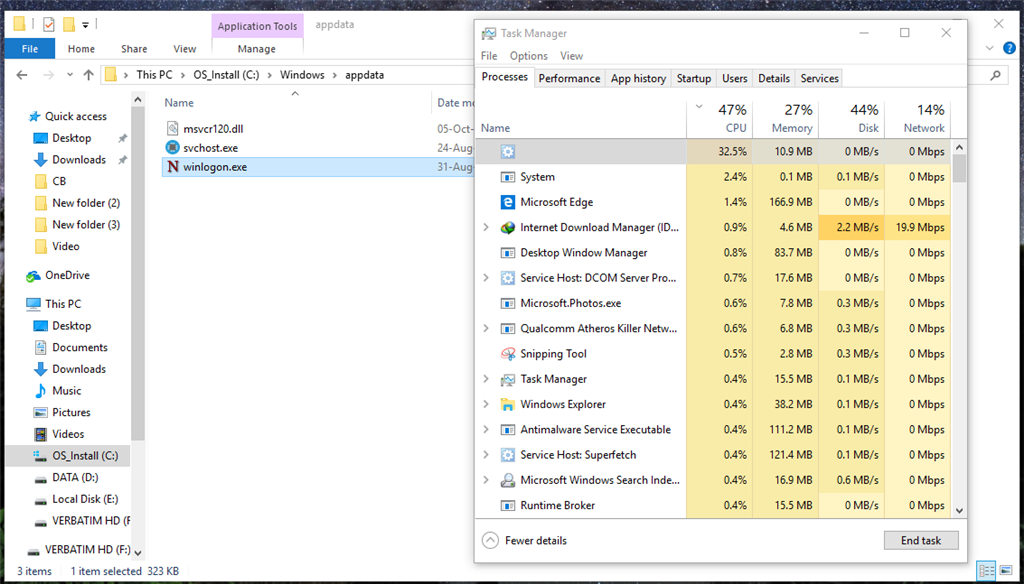Switch to the large icons view button
Screen dimensions: 1024x584
[1006, 570]
